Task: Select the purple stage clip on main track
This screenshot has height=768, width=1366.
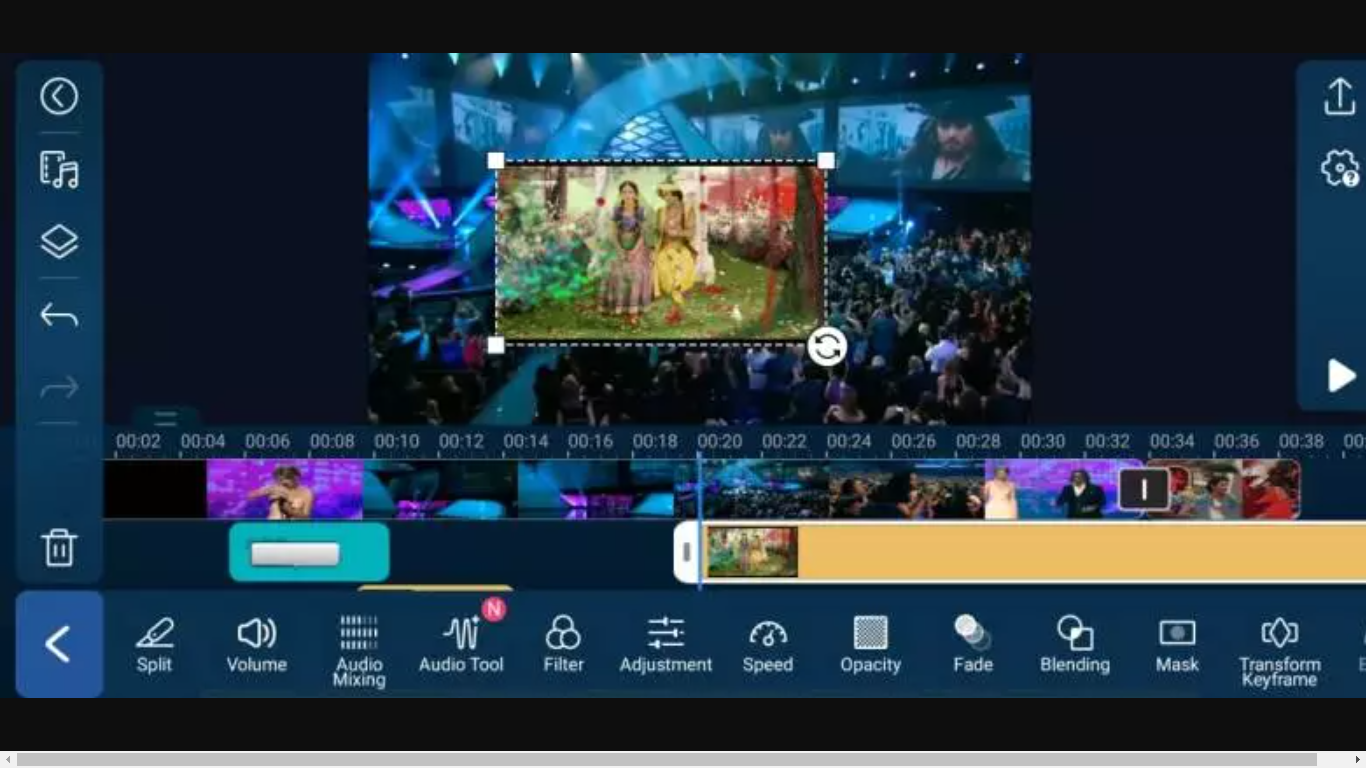Action: 285,489
